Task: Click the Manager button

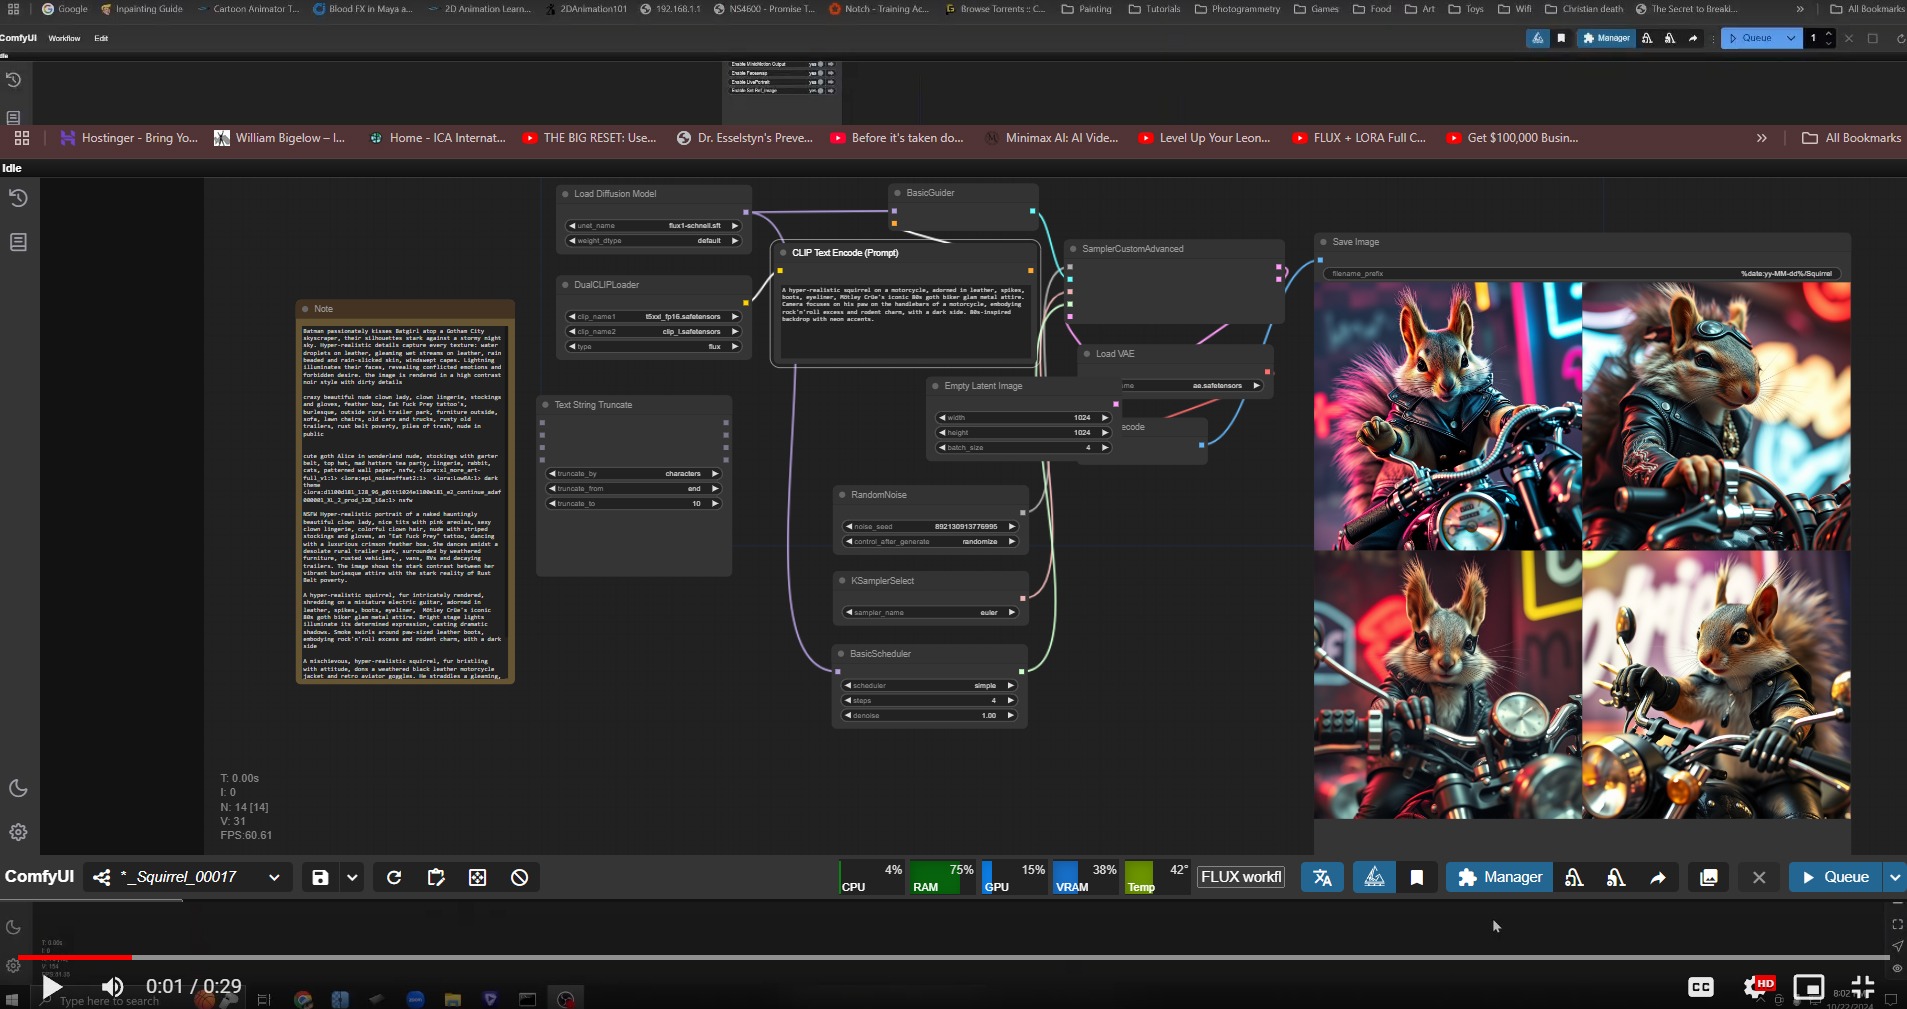Action: click(1499, 877)
